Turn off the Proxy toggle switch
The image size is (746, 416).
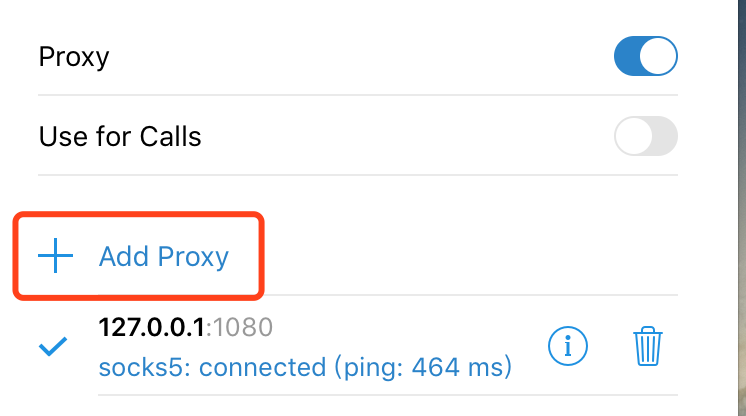[645, 56]
